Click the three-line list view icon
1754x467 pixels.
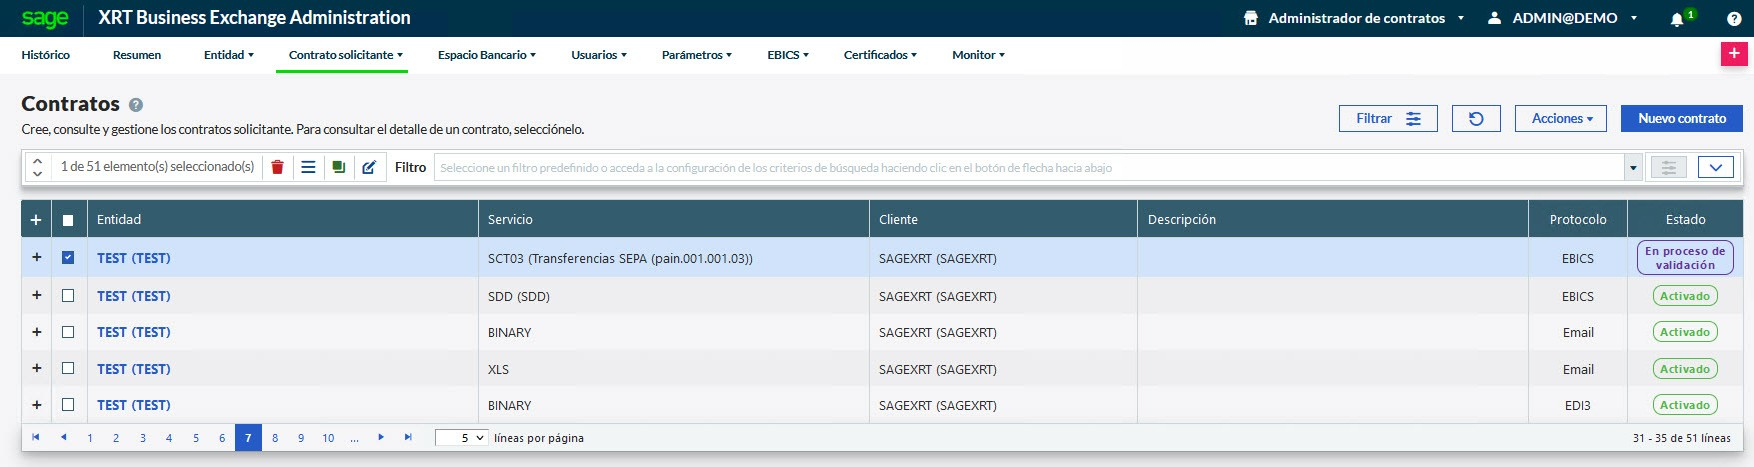coord(308,167)
